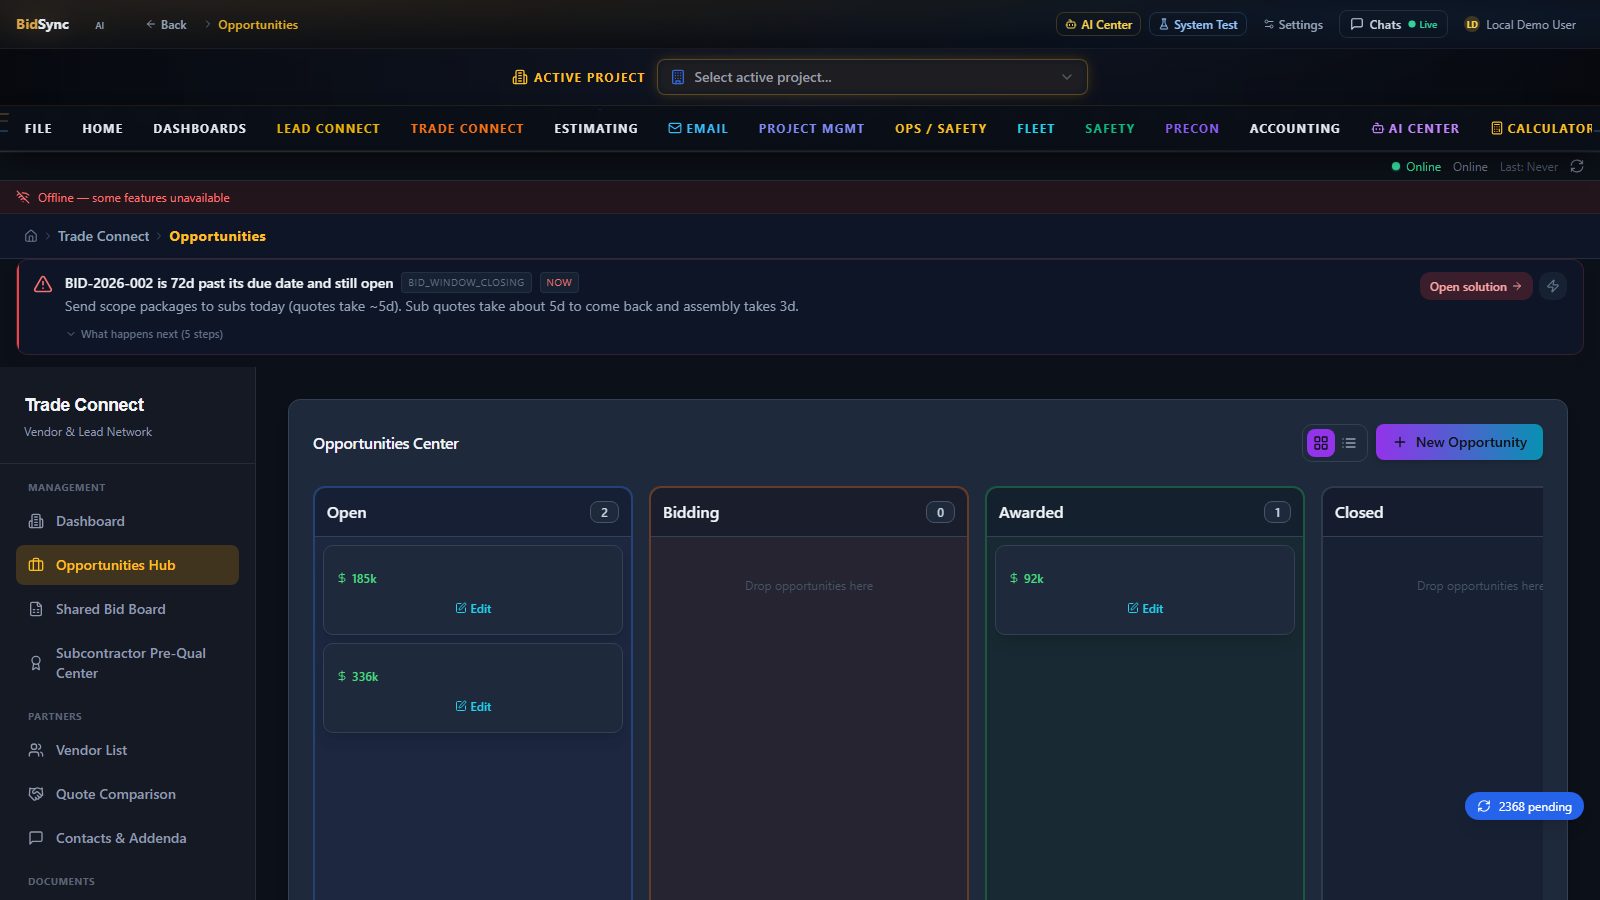1600x900 pixels.
Task: Click the Vendor List people icon
Action: (x=36, y=750)
